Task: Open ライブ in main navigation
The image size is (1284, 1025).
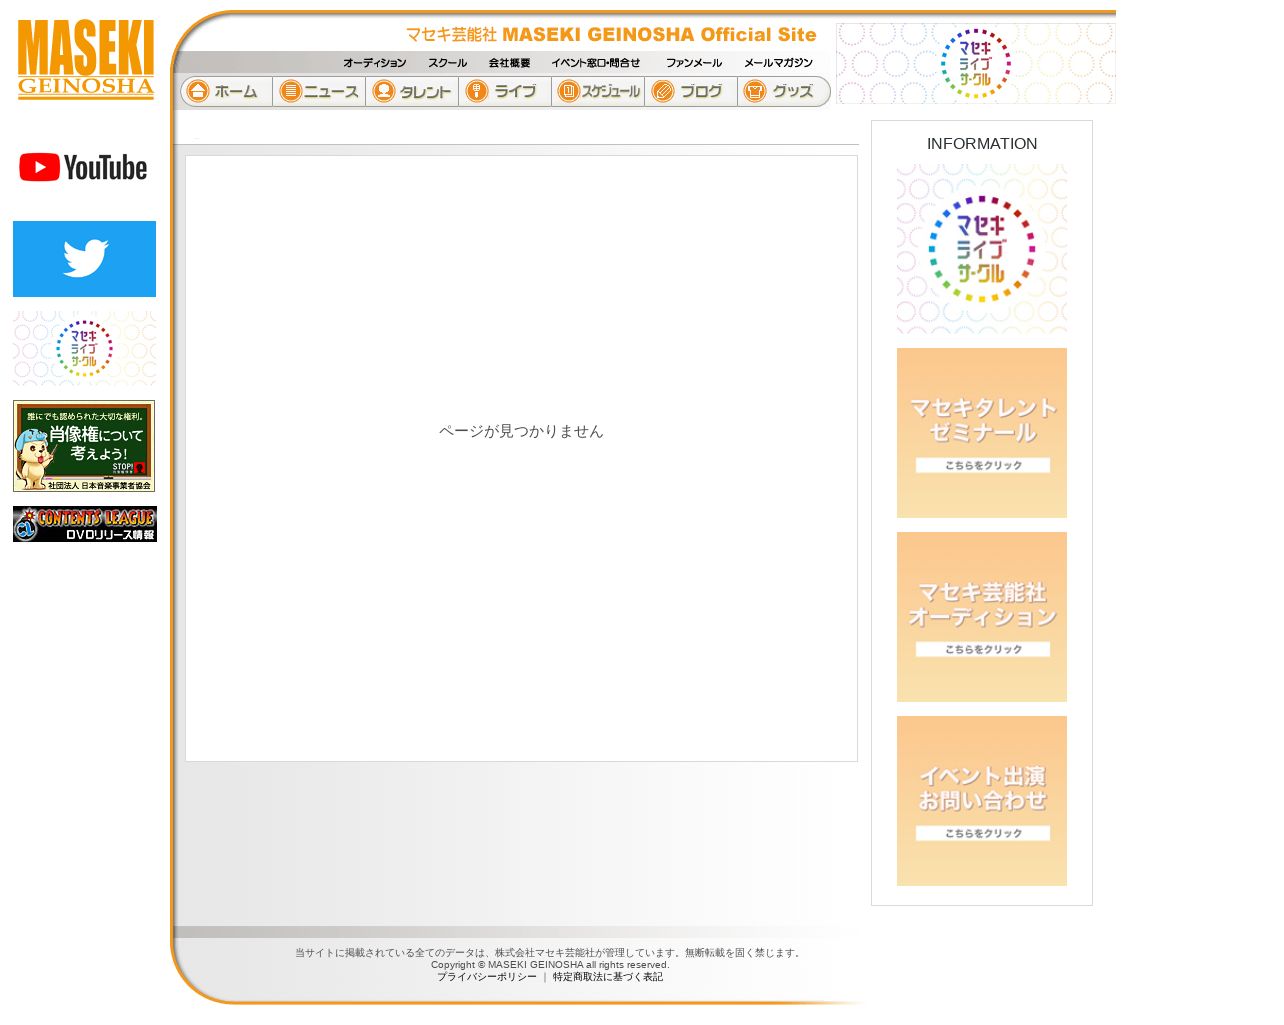Action: 505,91
